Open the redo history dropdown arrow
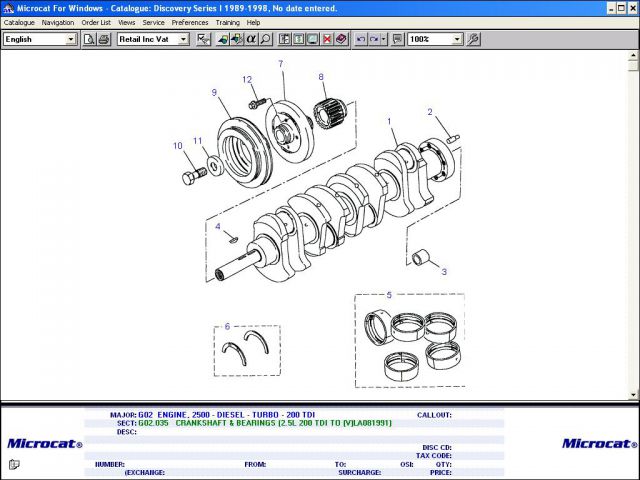 coord(383,39)
